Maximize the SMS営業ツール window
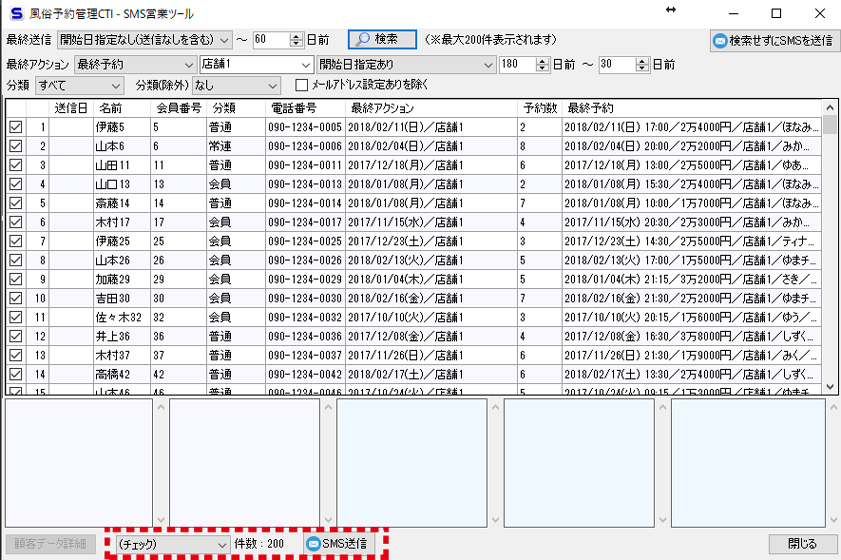 776,14
